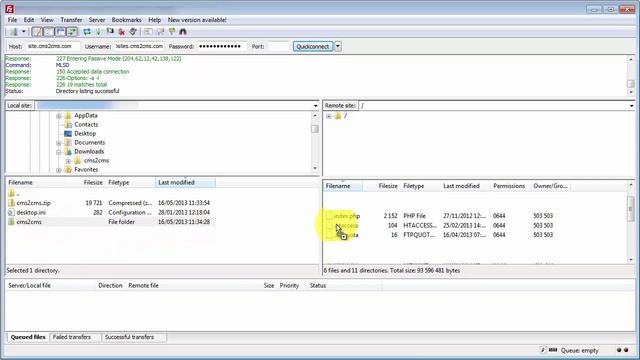Refresh the file and folder lists
Viewport: 640px width, 360px height.
(87, 31)
